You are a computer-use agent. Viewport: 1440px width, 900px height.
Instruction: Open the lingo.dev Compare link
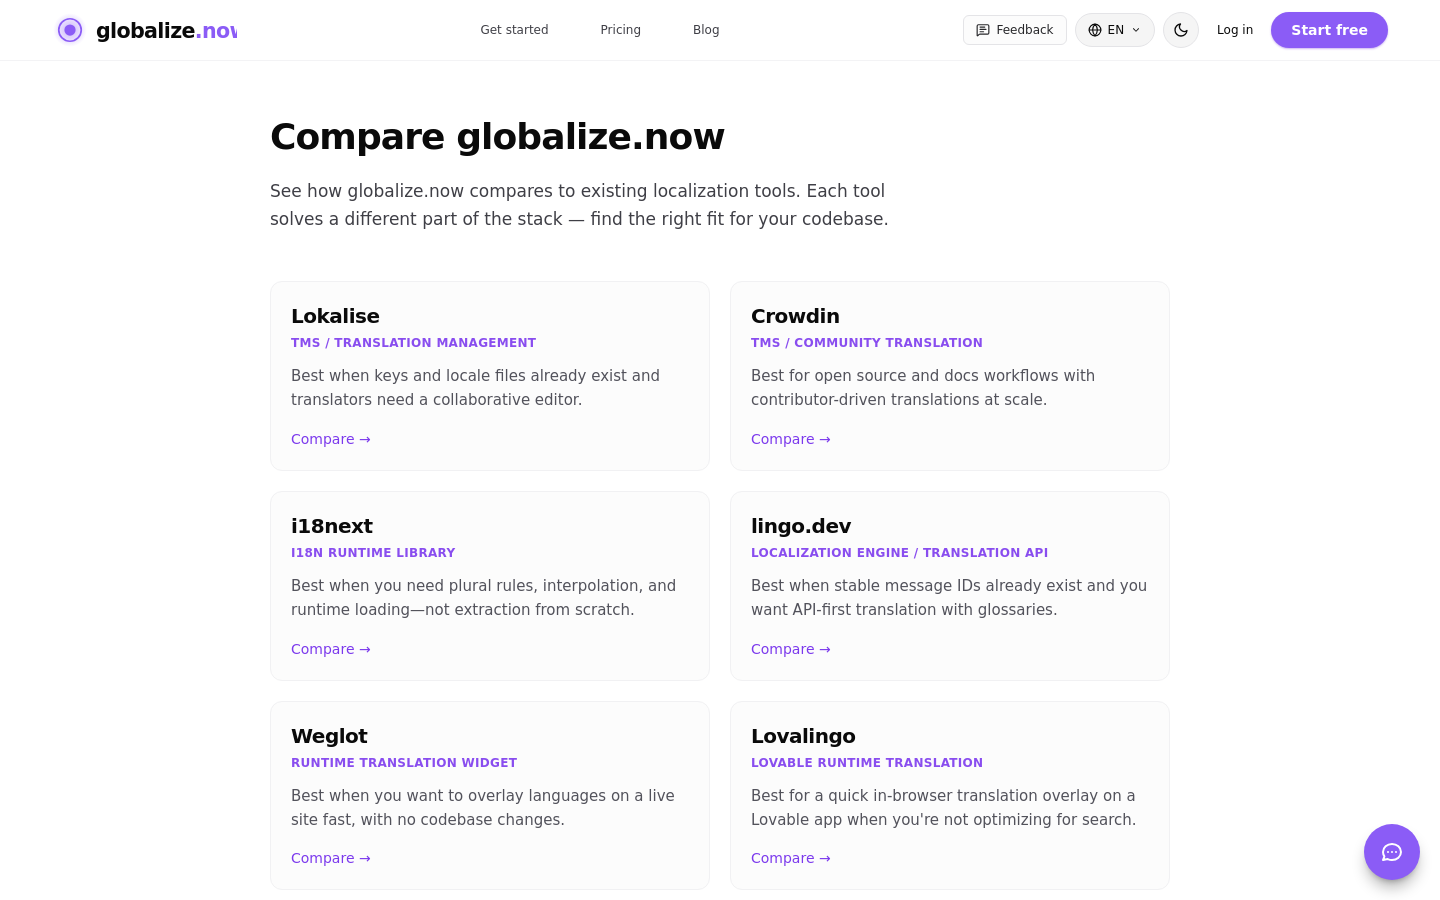(791, 649)
